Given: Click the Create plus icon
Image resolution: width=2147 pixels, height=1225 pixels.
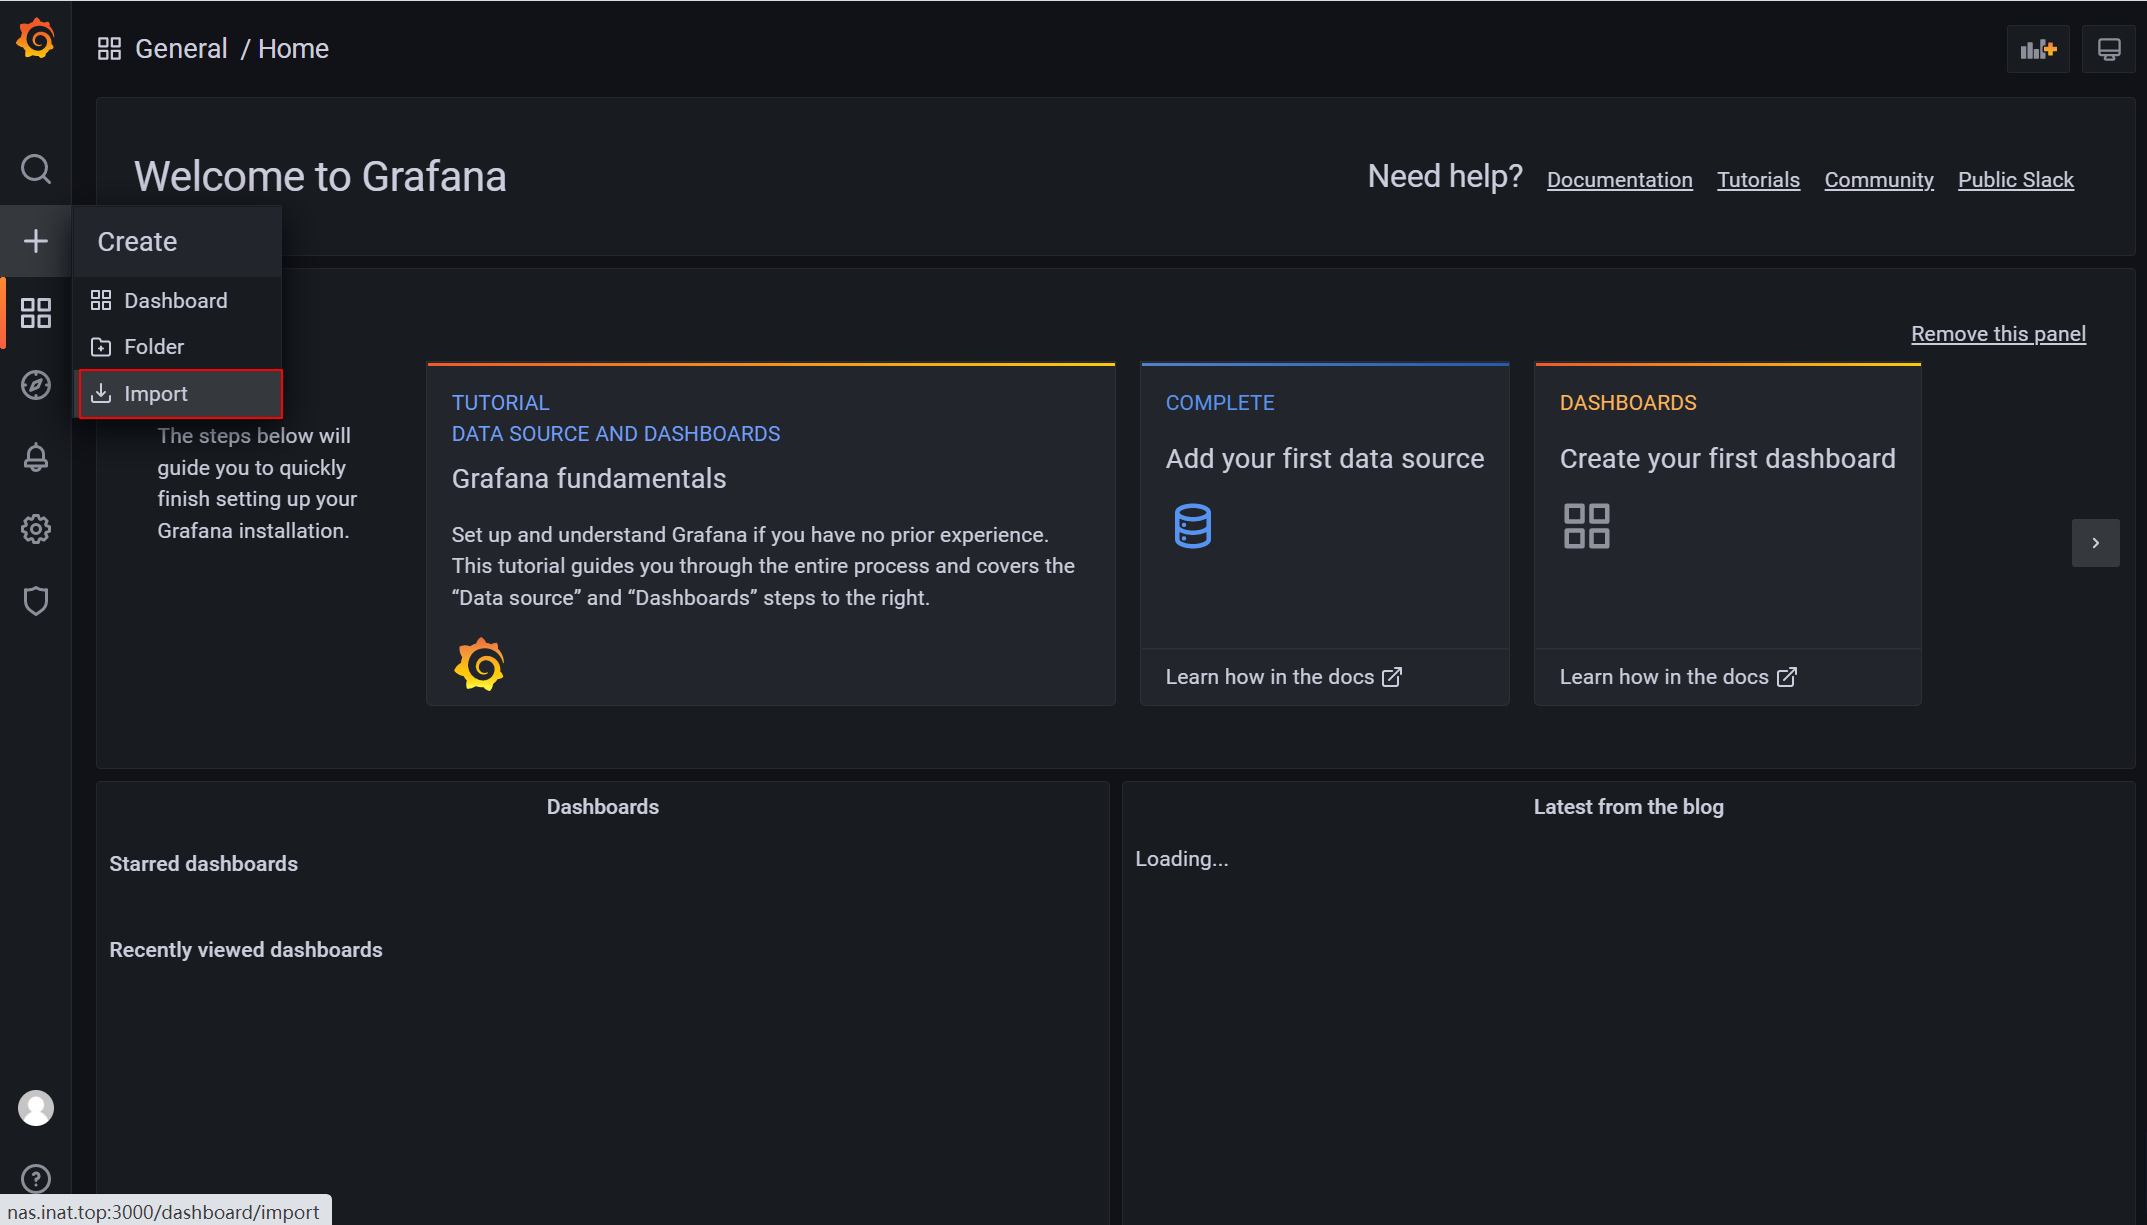Looking at the screenshot, I should pyautogui.click(x=36, y=241).
